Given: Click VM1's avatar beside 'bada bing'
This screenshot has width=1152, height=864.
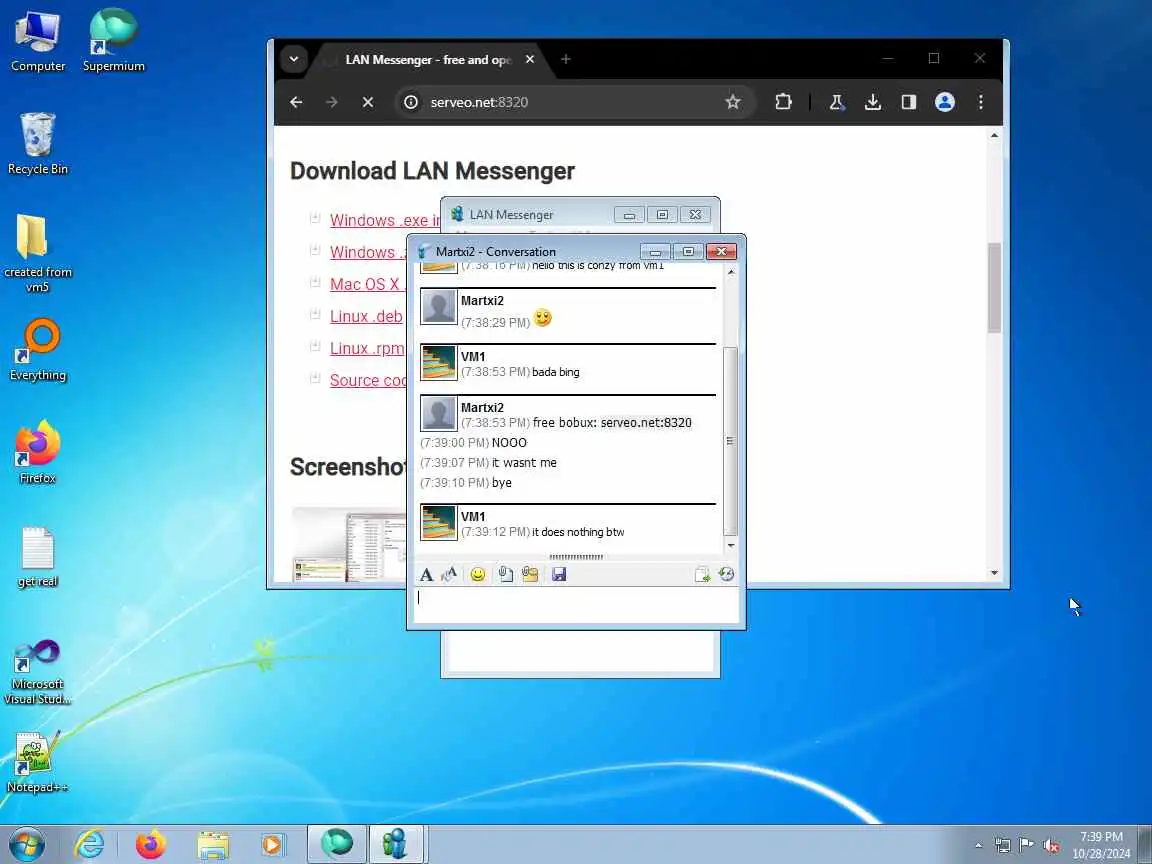Looking at the screenshot, I should tap(439, 362).
